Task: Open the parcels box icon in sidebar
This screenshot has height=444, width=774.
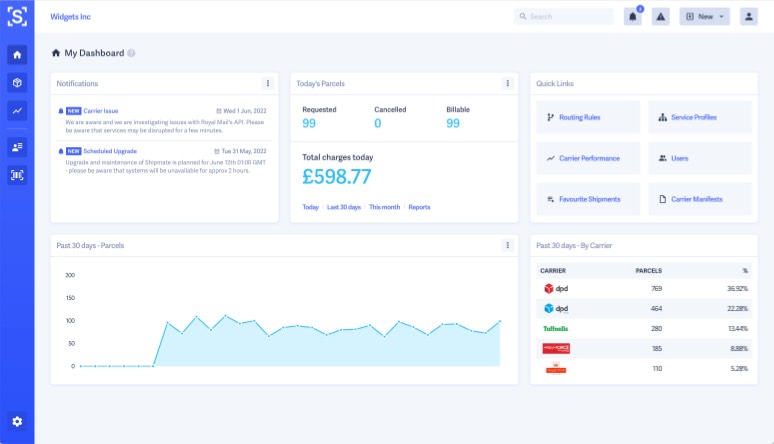Action: click(17, 83)
